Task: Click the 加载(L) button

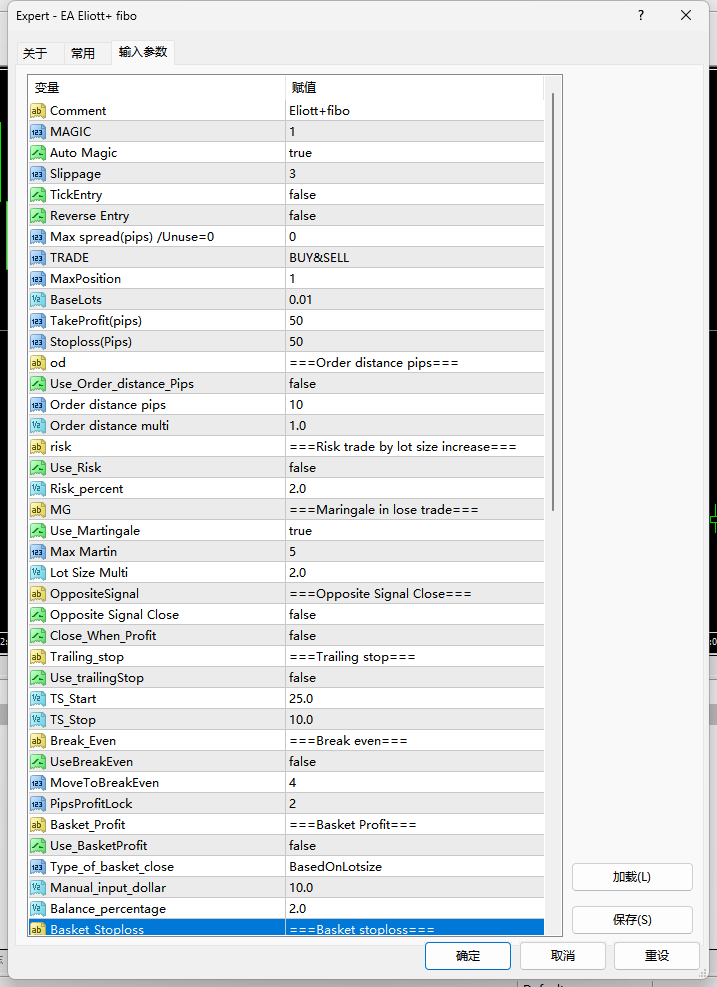Action: coord(632,877)
